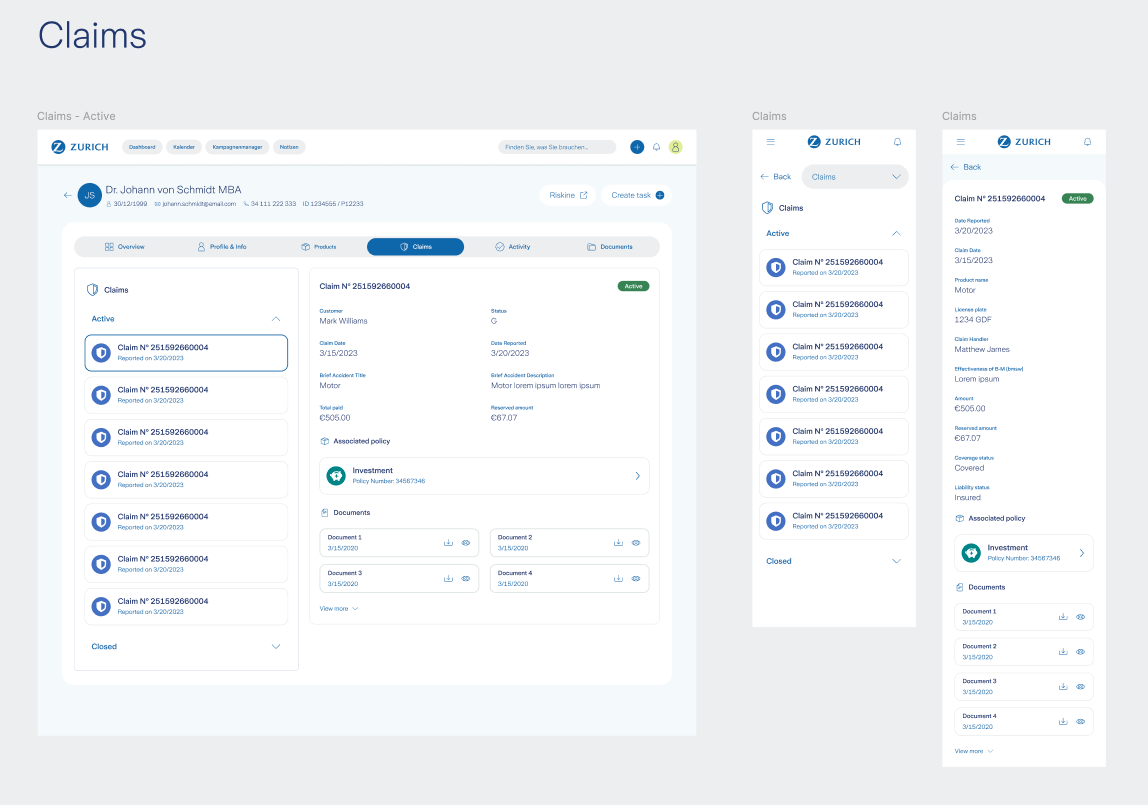Preview Document 2 using the eye icon, desktop frame

tap(636, 543)
